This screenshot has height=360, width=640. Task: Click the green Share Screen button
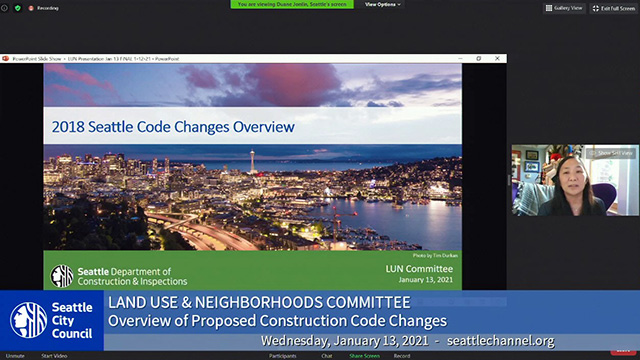click(x=364, y=356)
